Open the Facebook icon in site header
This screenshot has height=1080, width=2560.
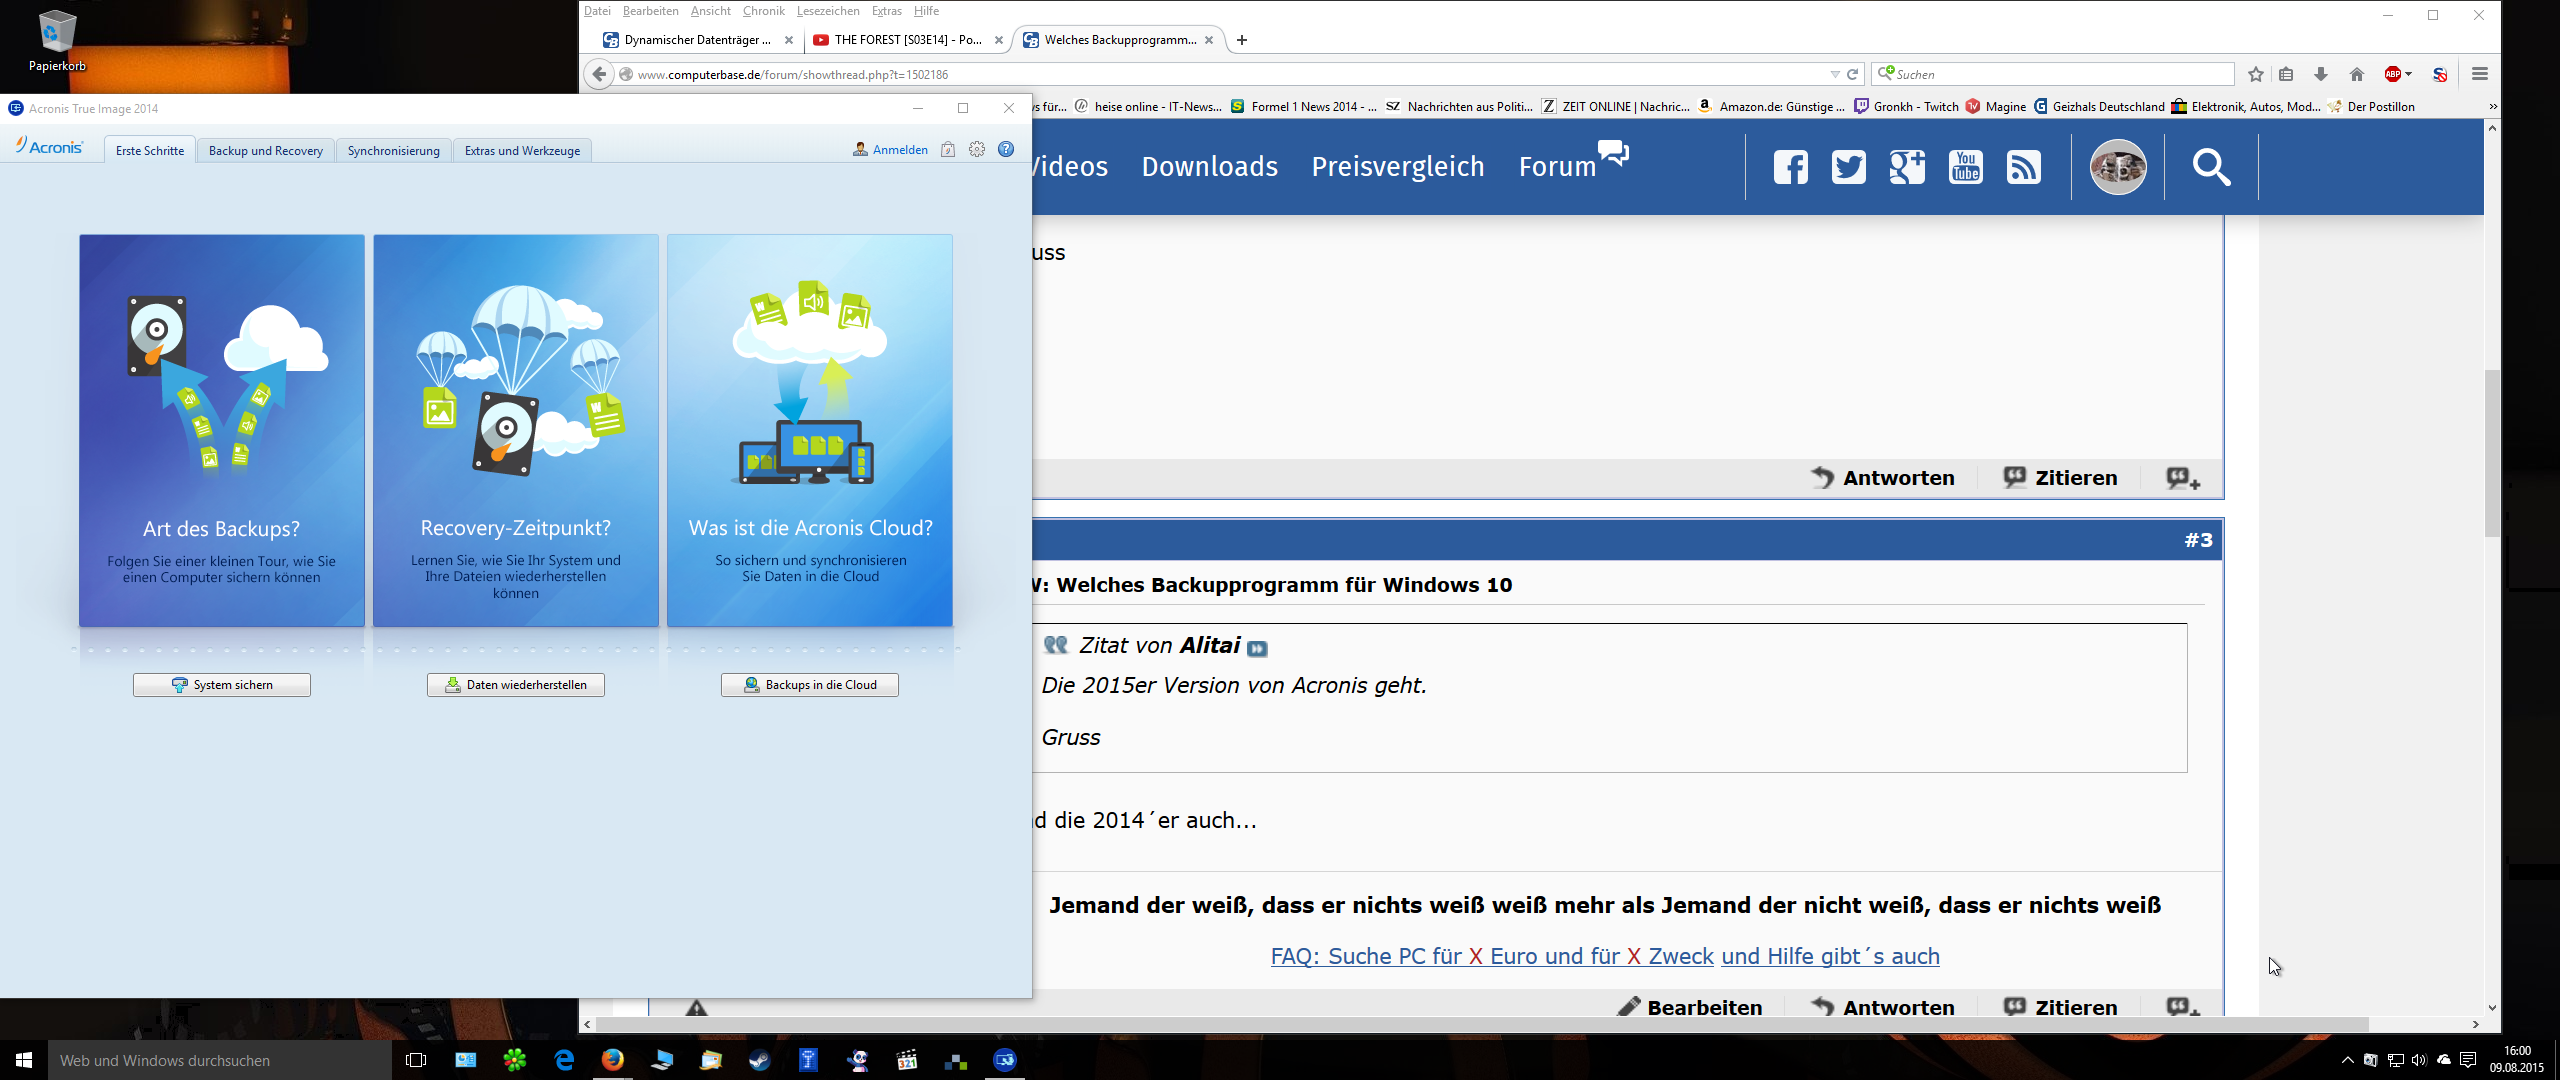pyautogui.click(x=1790, y=167)
